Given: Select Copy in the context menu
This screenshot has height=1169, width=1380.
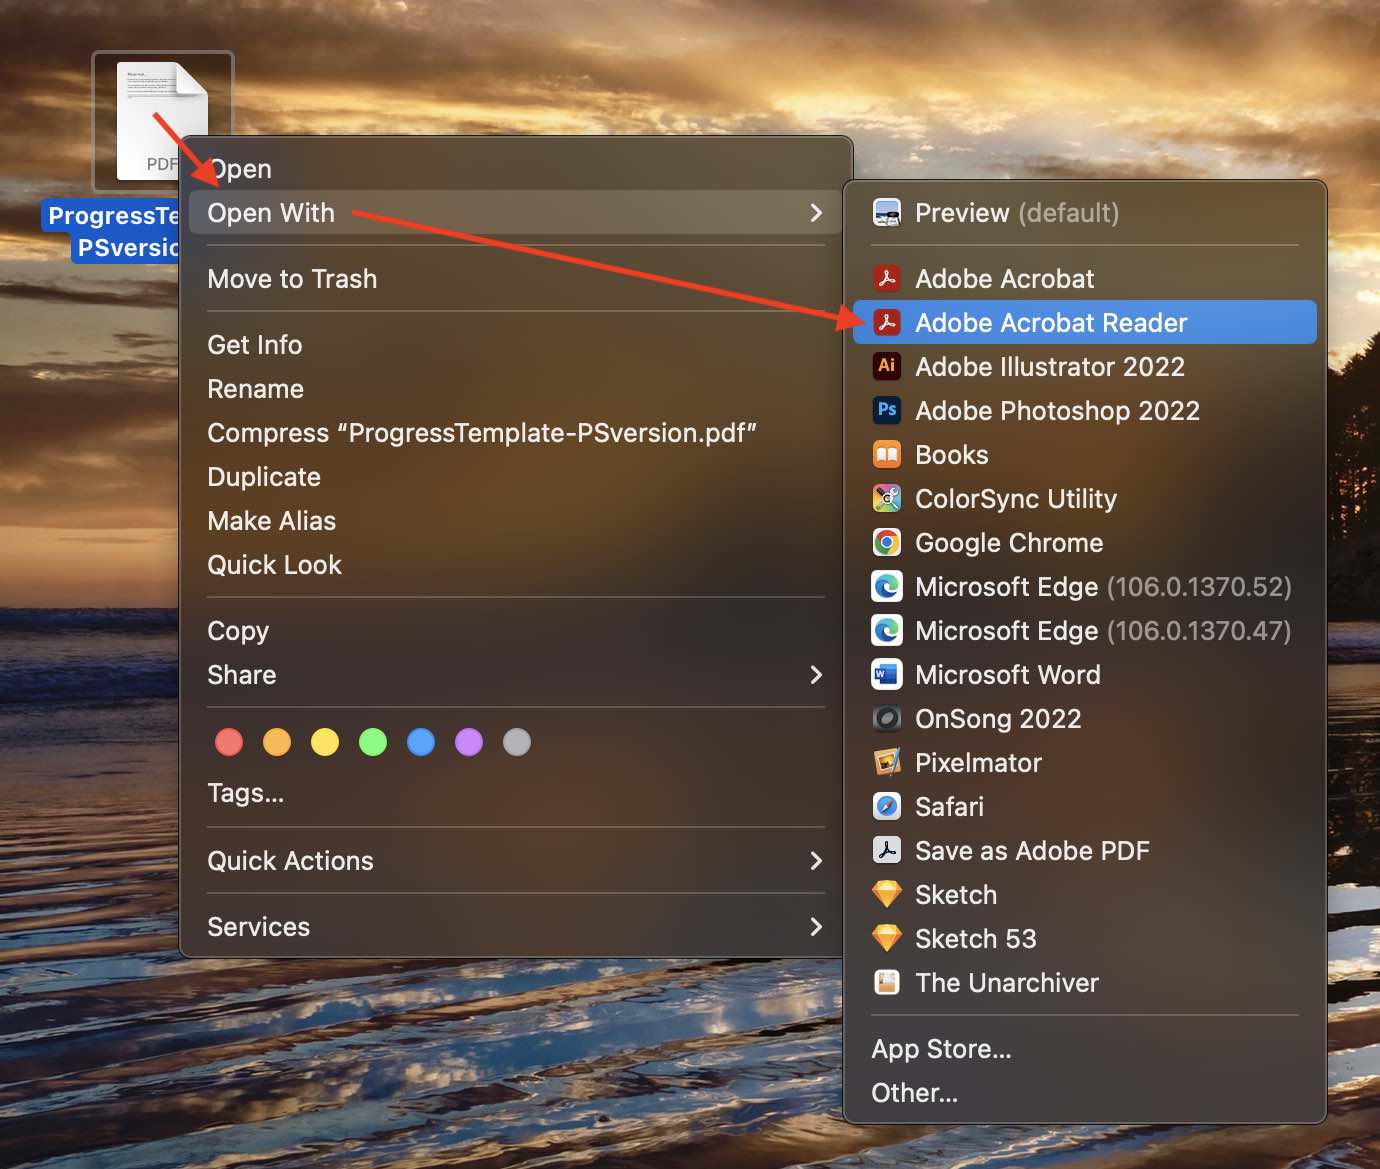Looking at the screenshot, I should pyautogui.click(x=516, y=631).
